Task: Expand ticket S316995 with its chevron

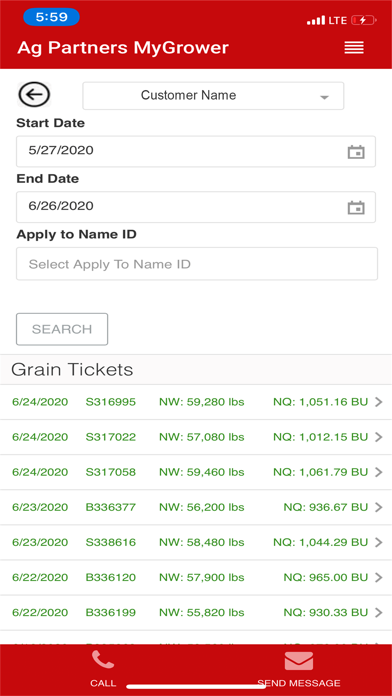Action: pyautogui.click(x=379, y=402)
